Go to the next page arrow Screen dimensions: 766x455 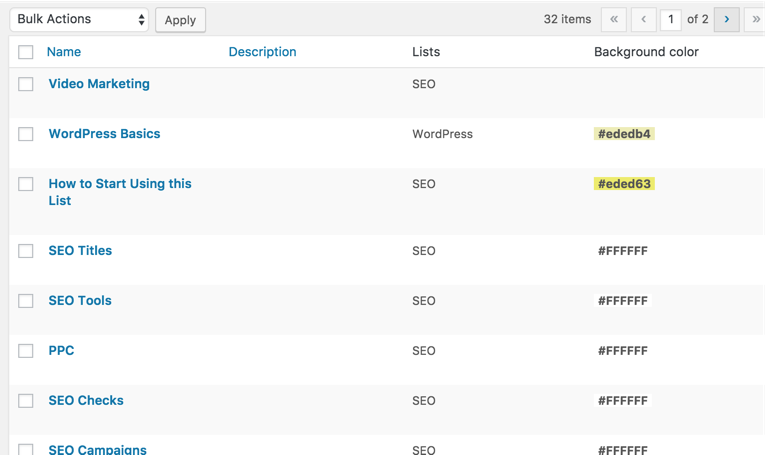coord(726,20)
